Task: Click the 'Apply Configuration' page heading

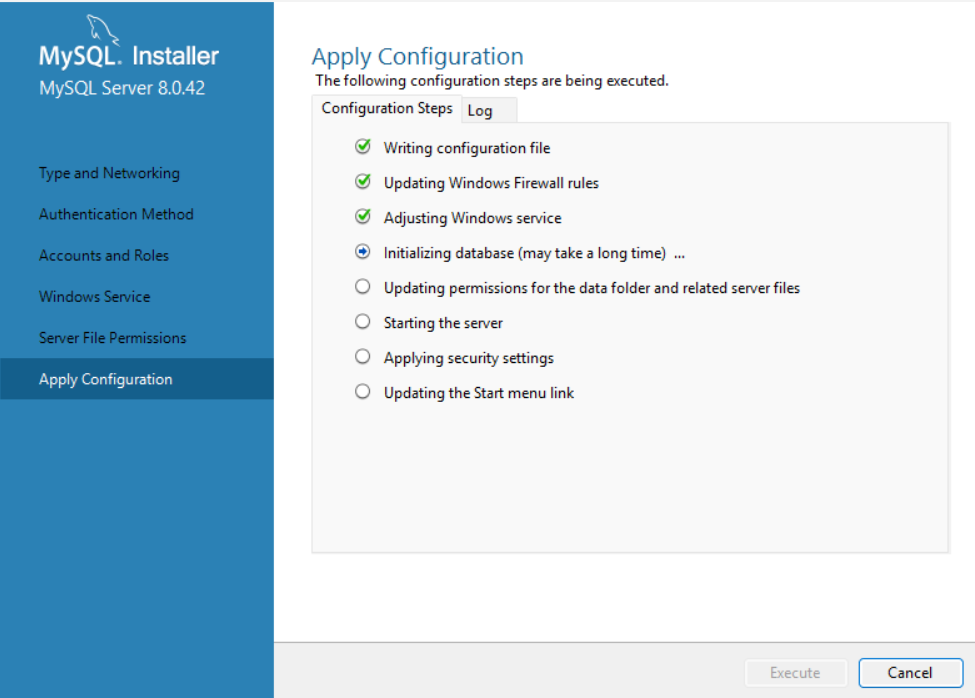Action: (x=418, y=57)
